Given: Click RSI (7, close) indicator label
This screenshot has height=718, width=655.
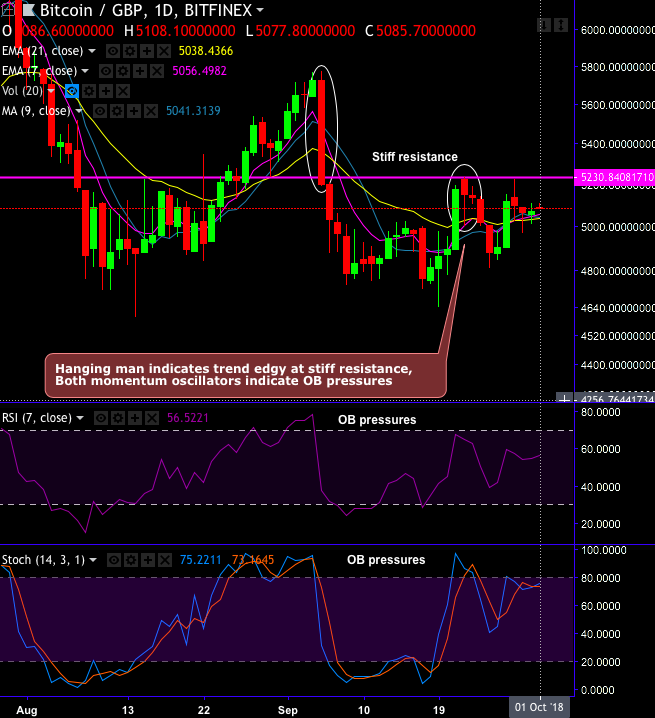Looking at the screenshot, I should coord(37,418).
